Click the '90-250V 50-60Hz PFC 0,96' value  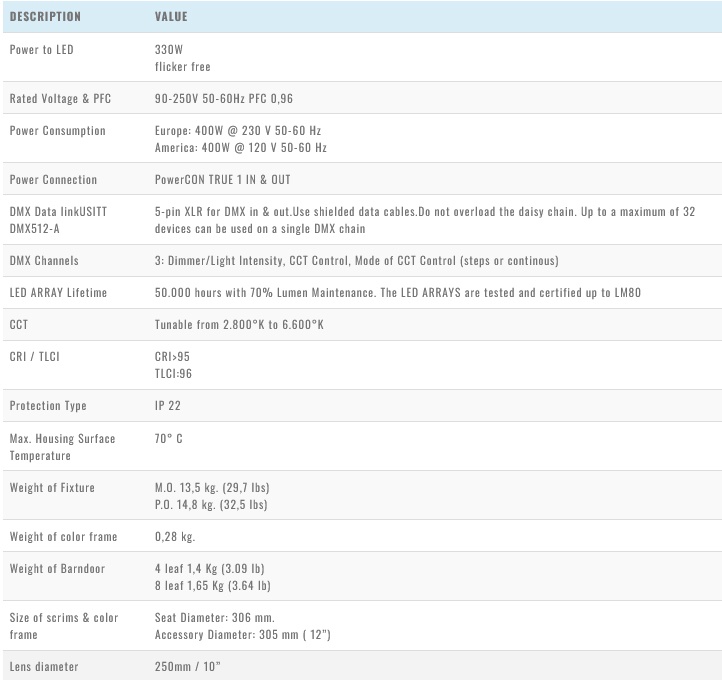pyautogui.click(x=223, y=99)
